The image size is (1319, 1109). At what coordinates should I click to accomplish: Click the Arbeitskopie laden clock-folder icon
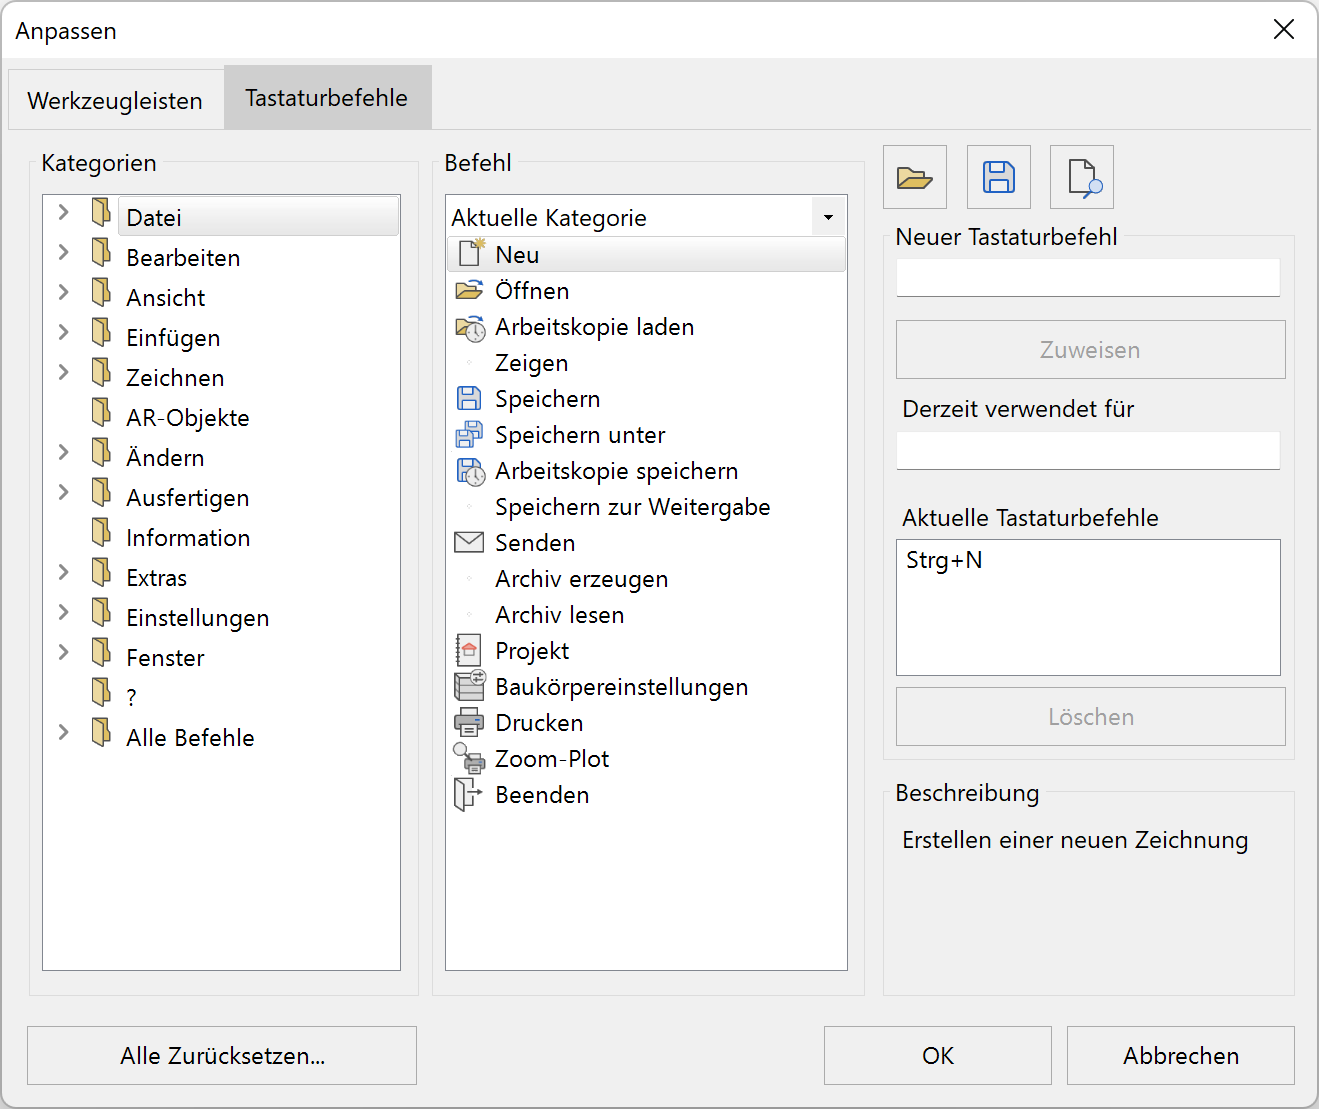[x=468, y=329]
